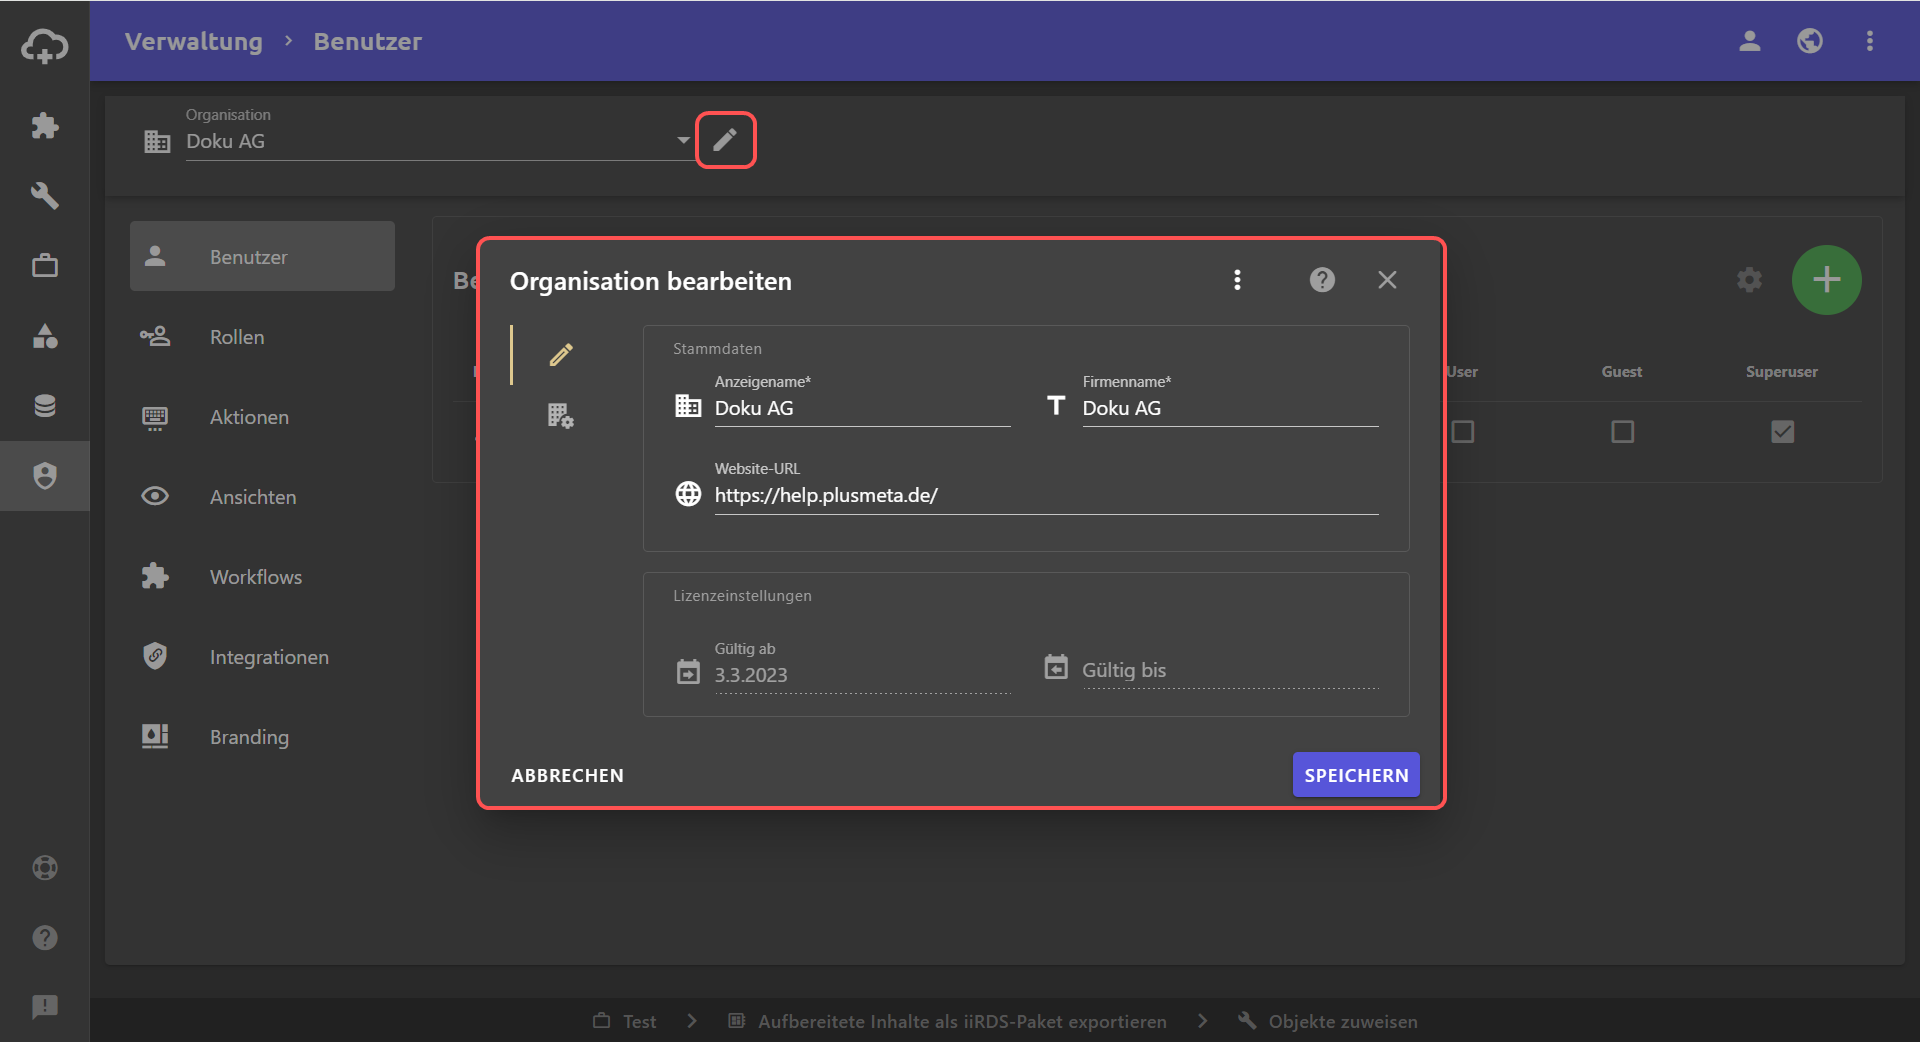Click the globe language icon in top bar
Screen dimensions: 1920x1042
click(1809, 41)
